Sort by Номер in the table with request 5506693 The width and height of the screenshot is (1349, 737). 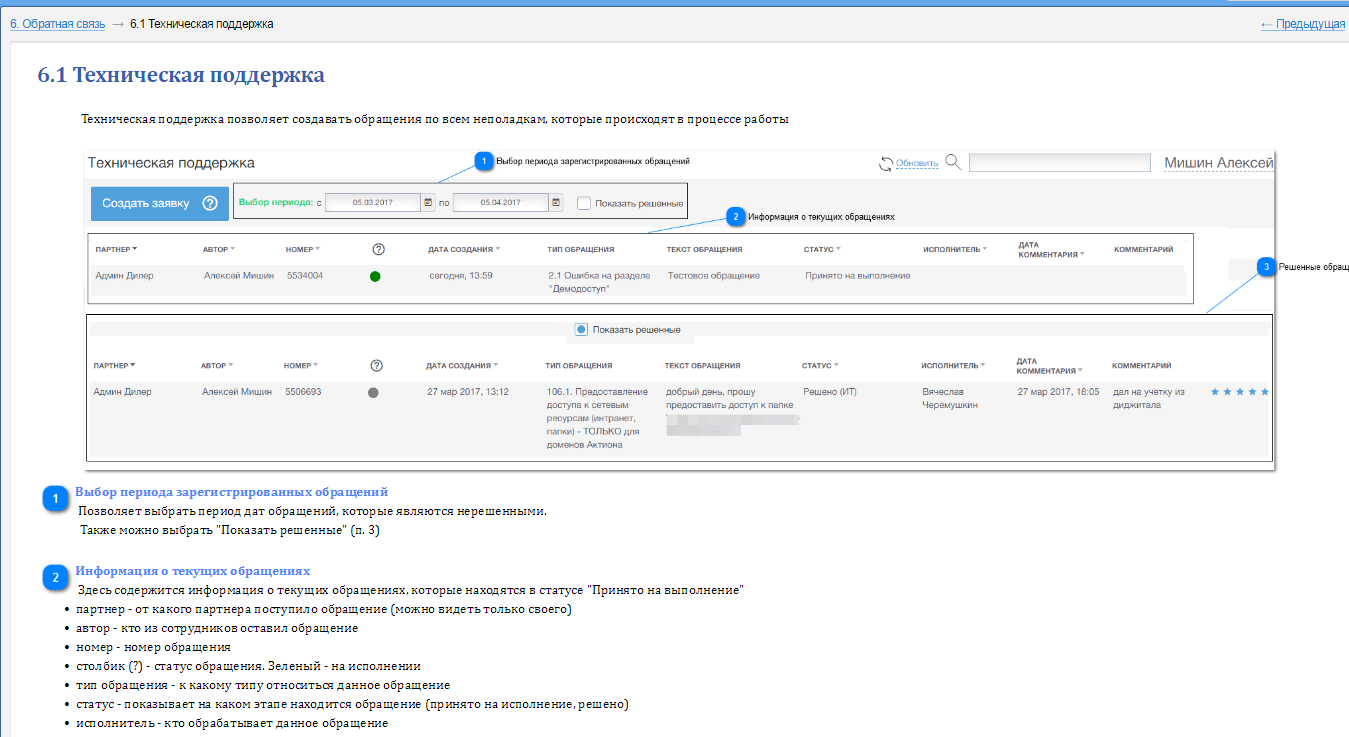301,366
